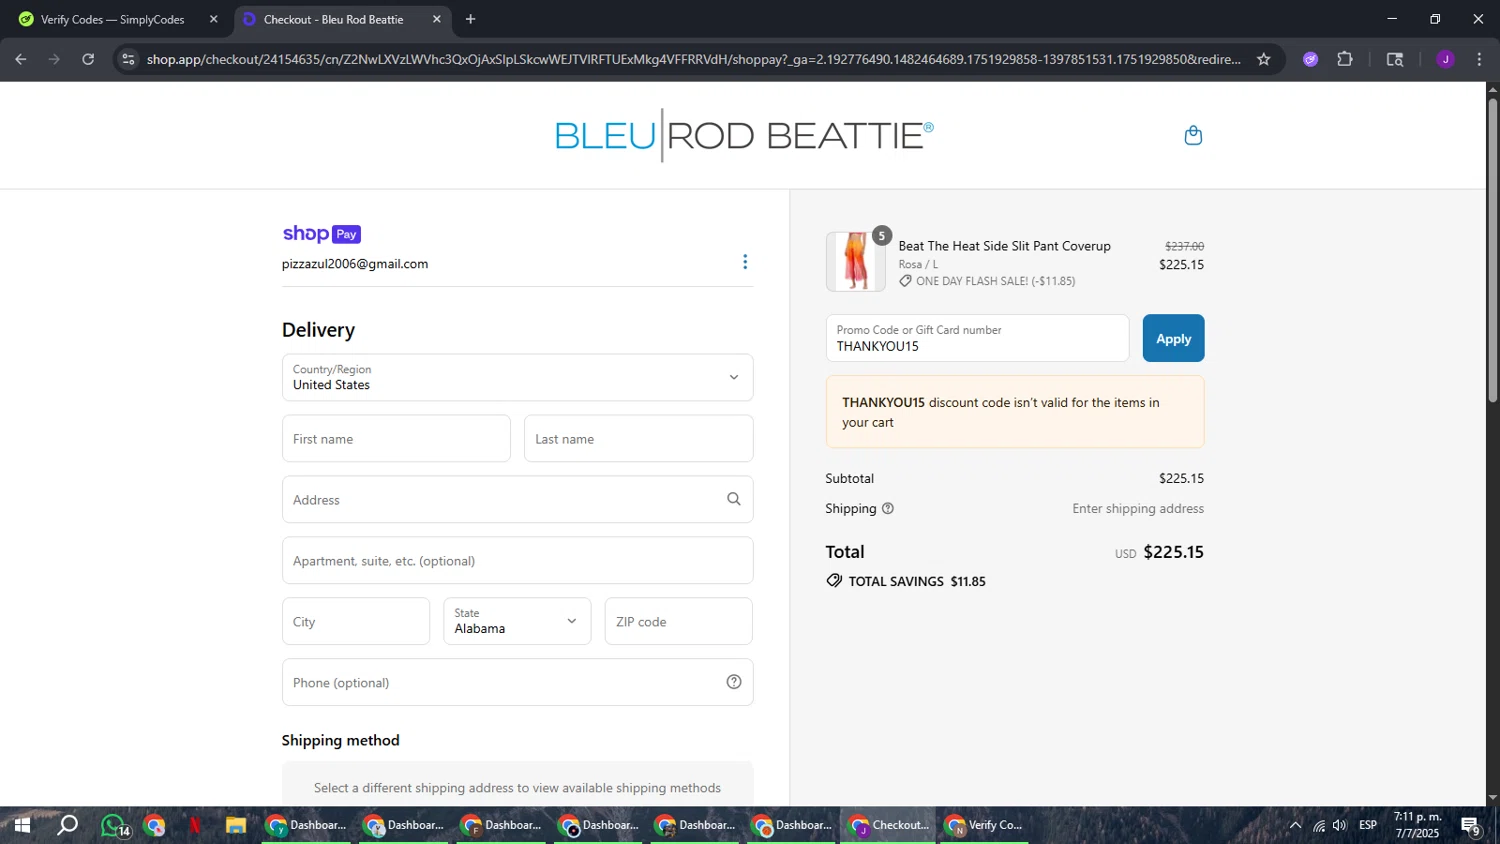Image resolution: width=1500 pixels, height=844 pixels.
Task: Open the browser extensions puzzle icon
Action: tap(1345, 59)
